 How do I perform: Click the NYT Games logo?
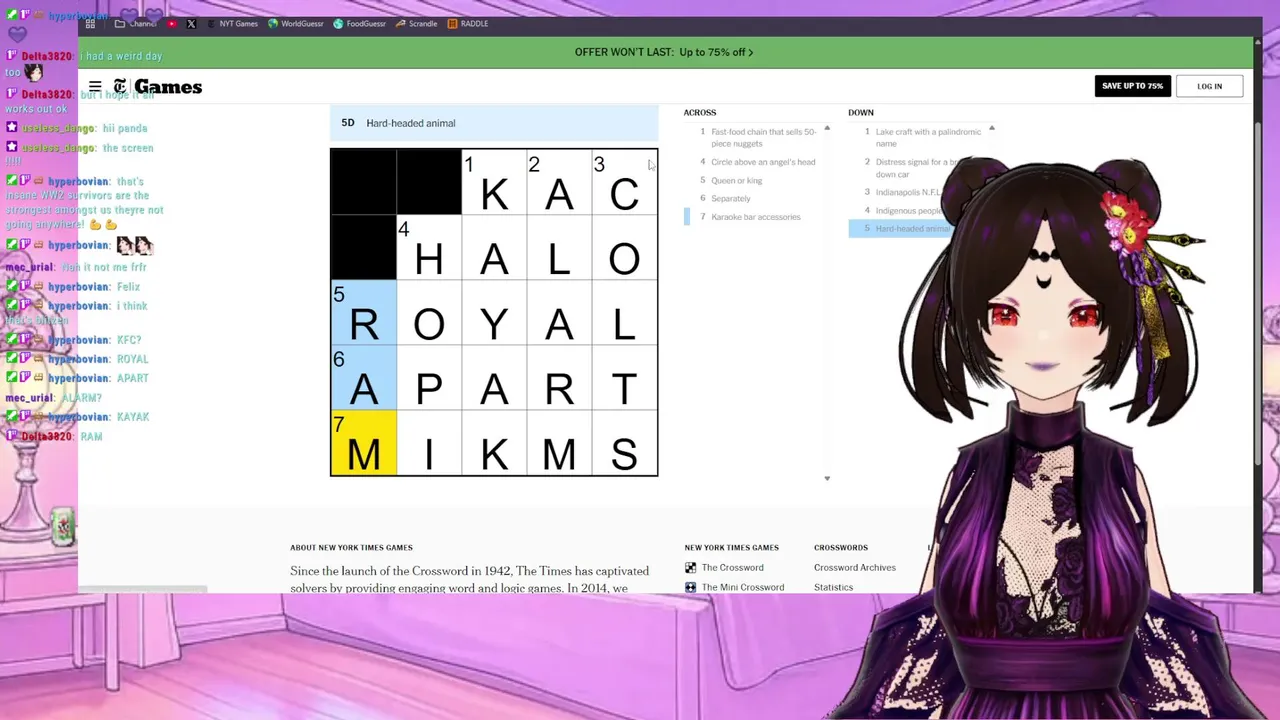157,87
